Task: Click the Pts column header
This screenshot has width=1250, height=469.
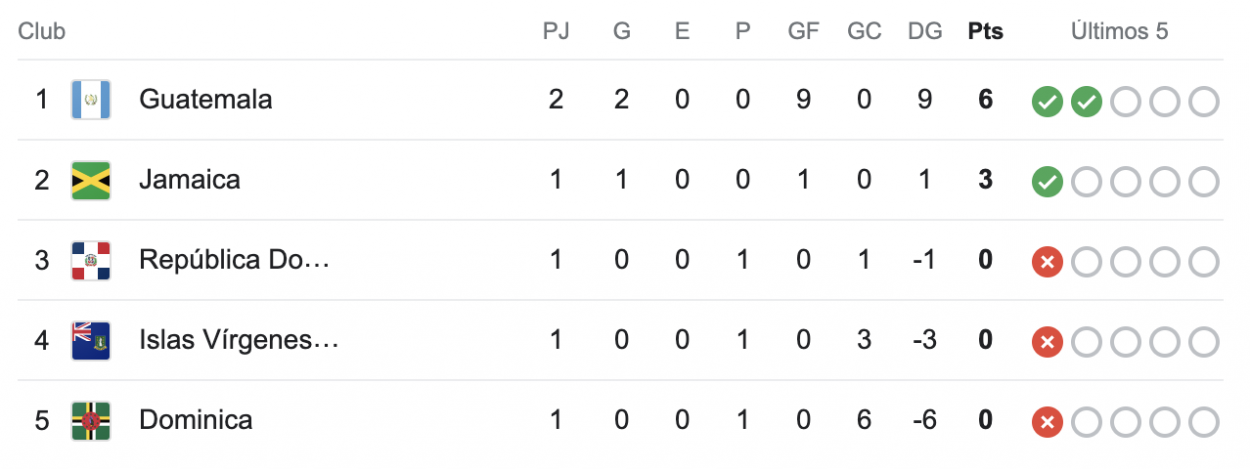Action: 985,31
